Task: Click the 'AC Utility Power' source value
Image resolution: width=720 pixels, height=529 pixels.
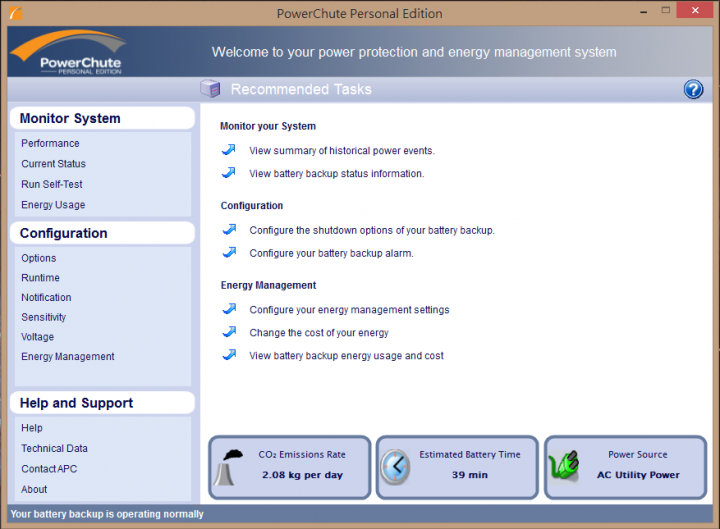Action: [x=638, y=475]
